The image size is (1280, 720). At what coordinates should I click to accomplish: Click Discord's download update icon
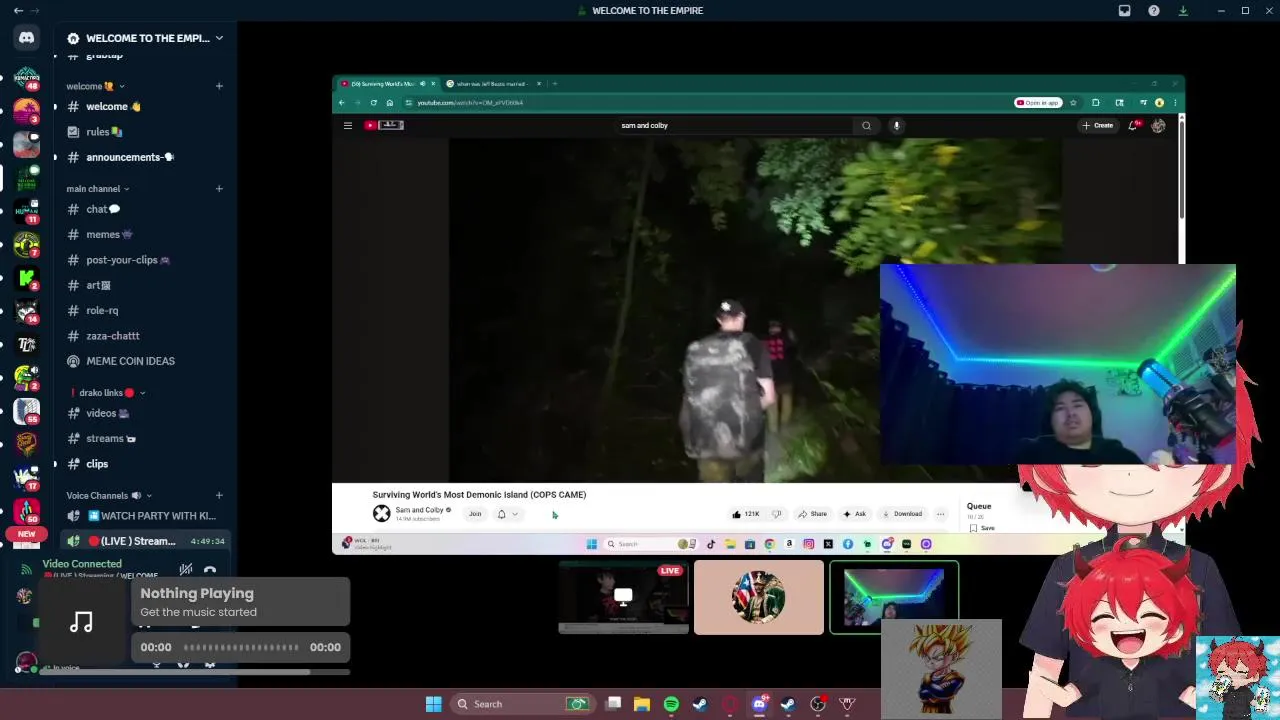click(x=1183, y=10)
